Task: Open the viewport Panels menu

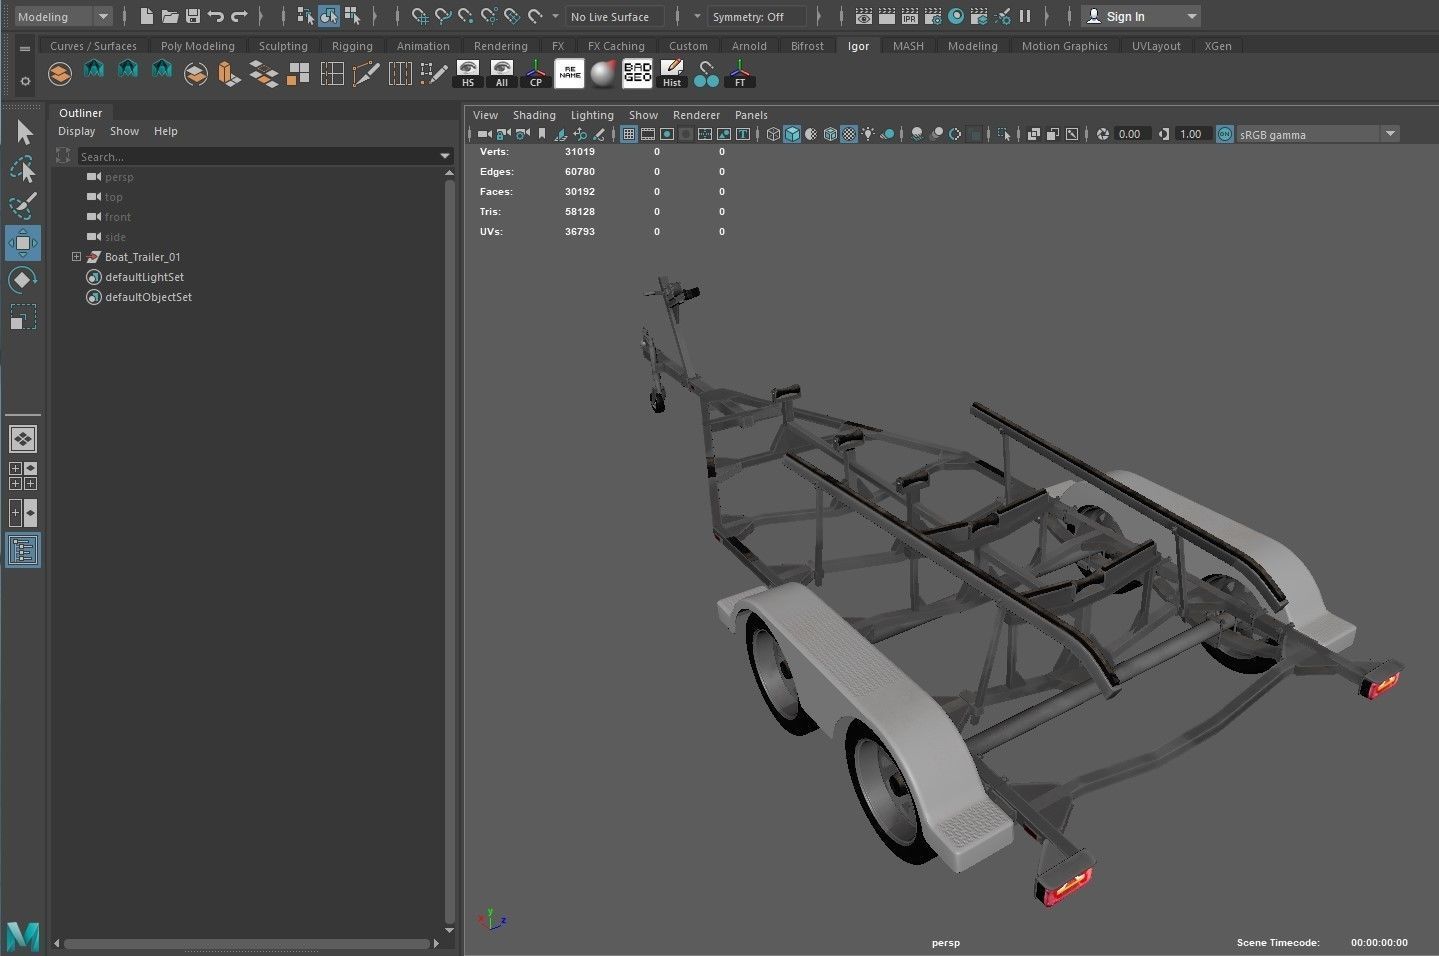Action: tap(751, 115)
